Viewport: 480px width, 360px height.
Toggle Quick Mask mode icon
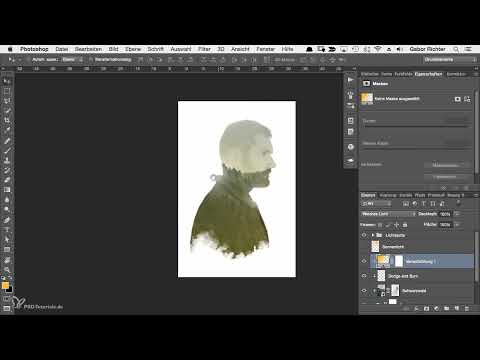point(7,299)
